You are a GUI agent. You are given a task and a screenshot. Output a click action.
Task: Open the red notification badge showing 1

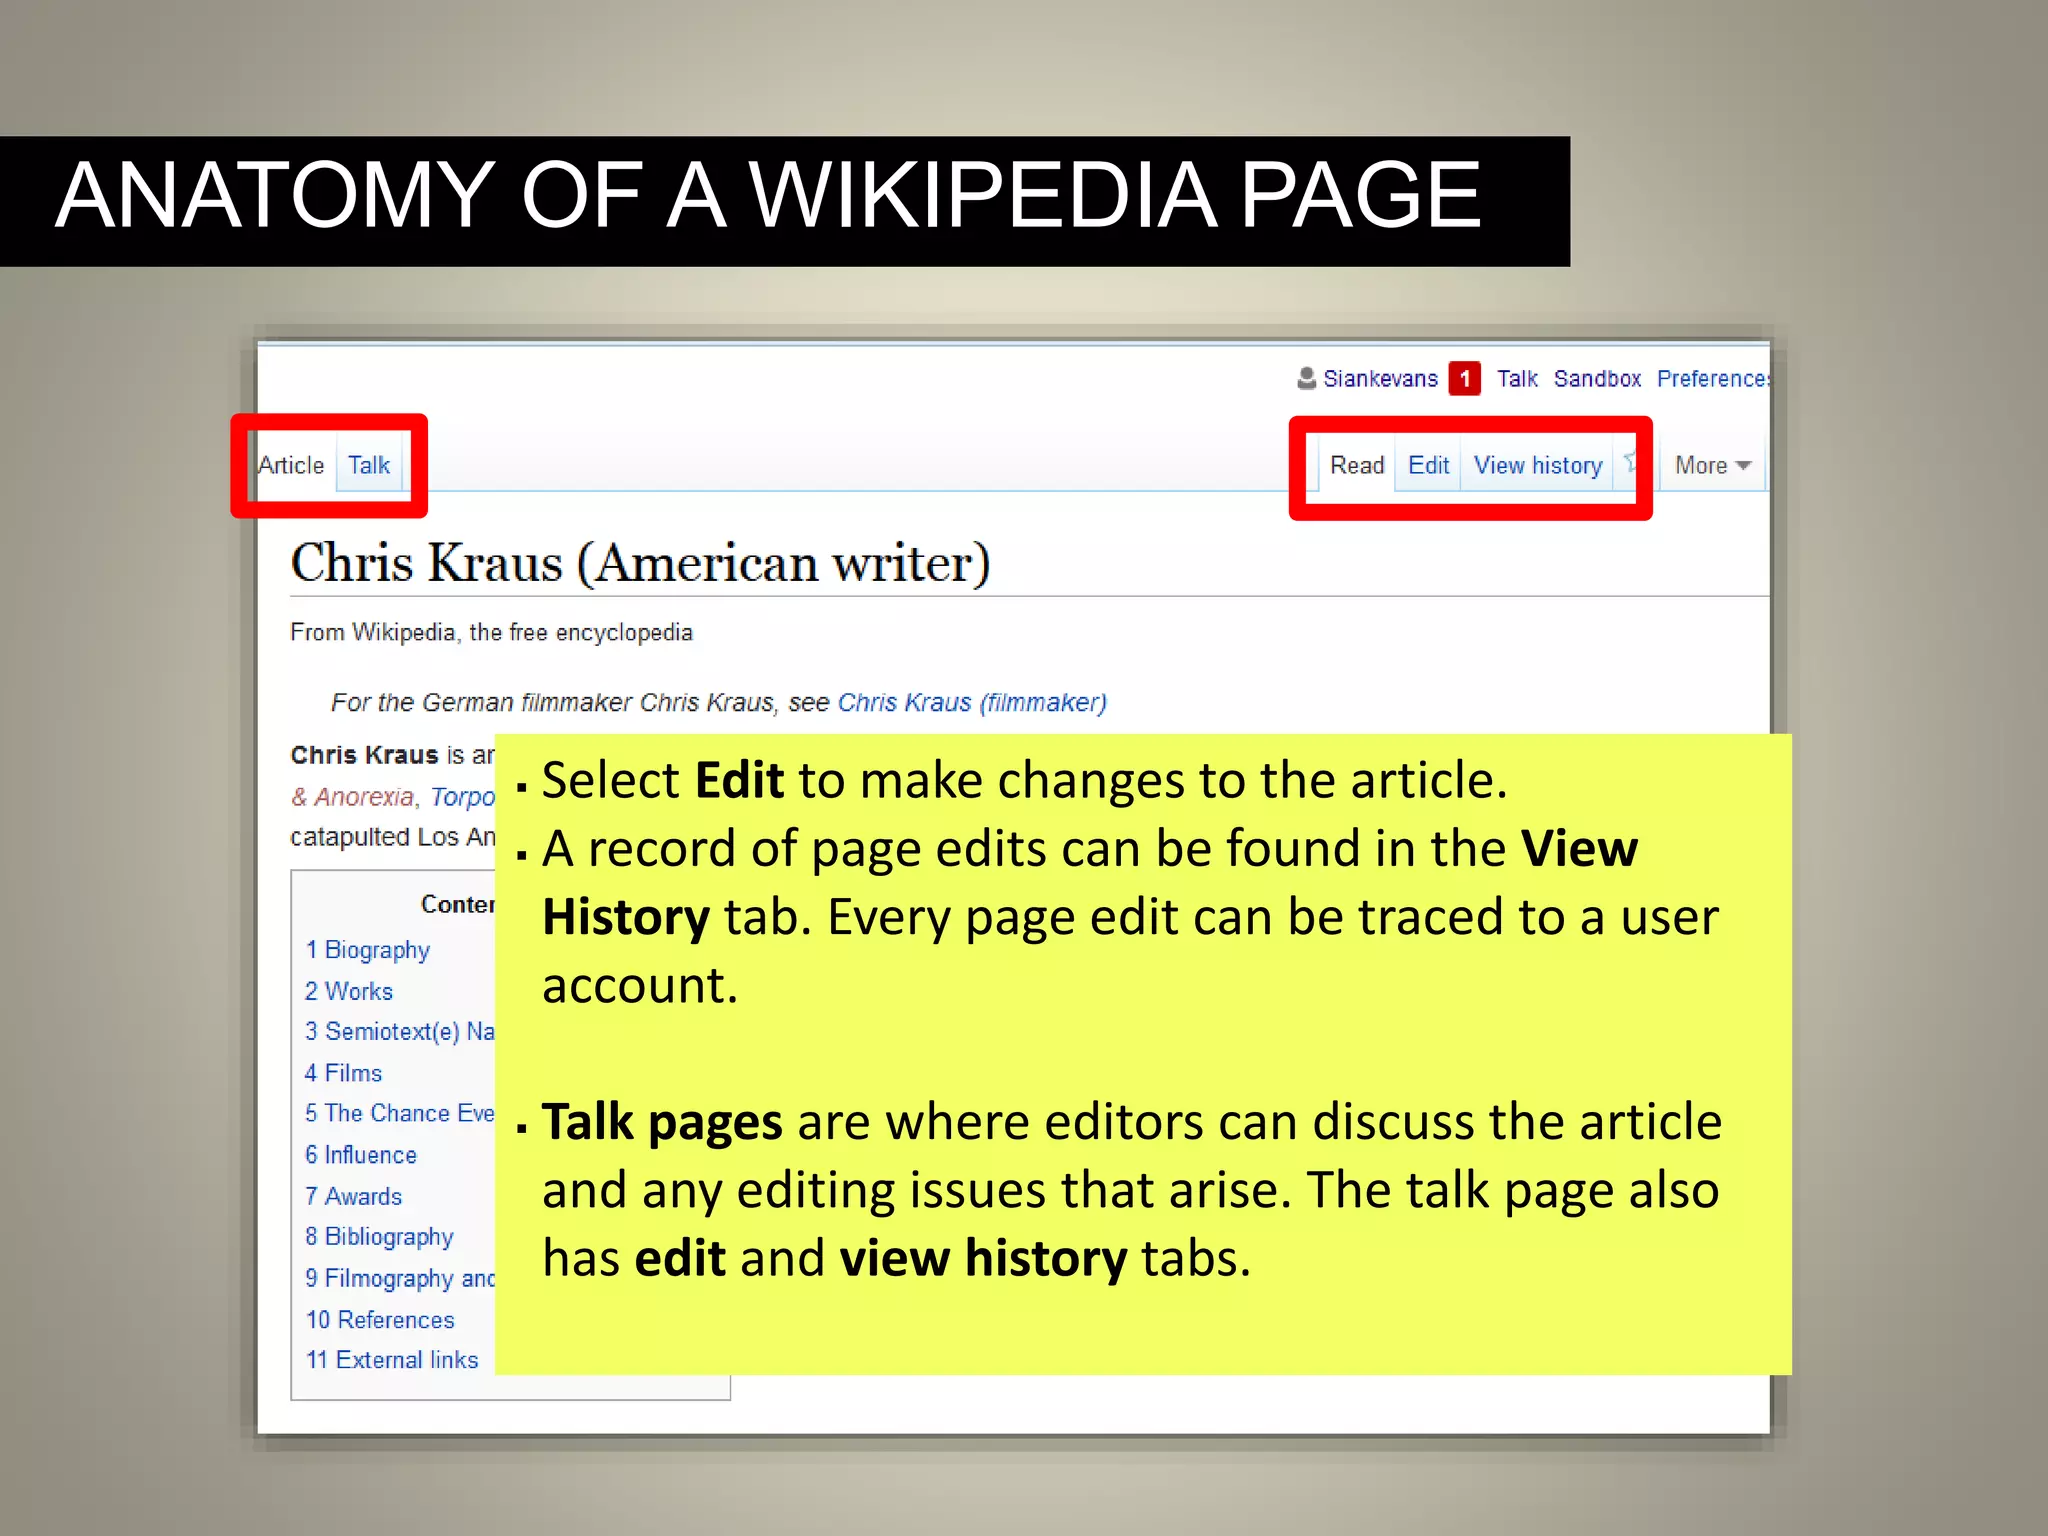[1465, 379]
